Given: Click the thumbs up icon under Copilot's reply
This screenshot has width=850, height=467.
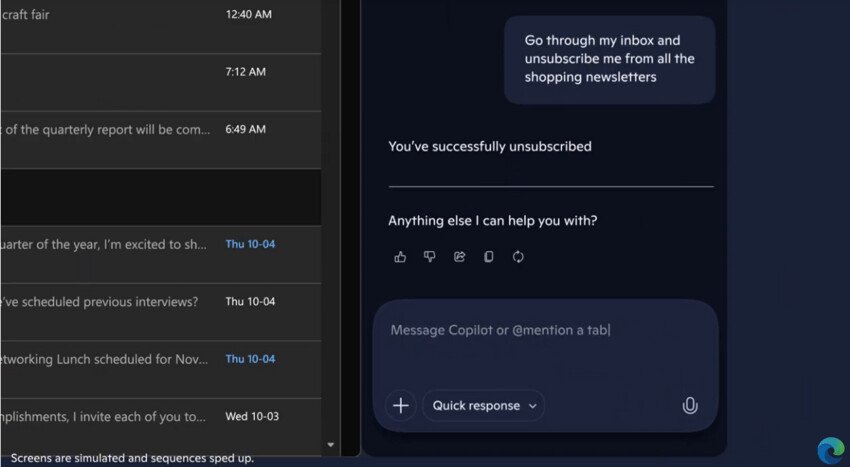Looking at the screenshot, I should point(400,257).
